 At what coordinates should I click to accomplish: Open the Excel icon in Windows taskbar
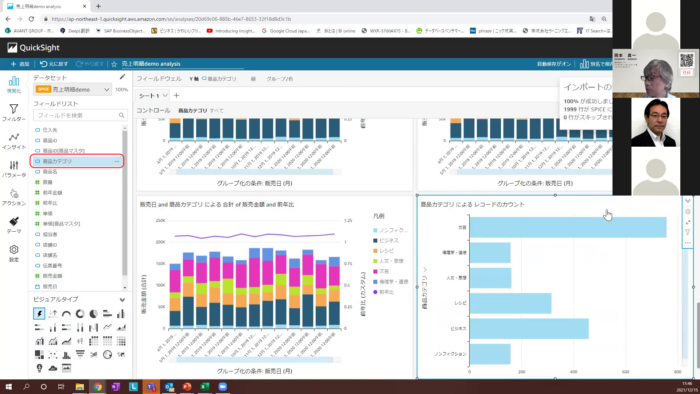pyautogui.click(x=205, y=387)
